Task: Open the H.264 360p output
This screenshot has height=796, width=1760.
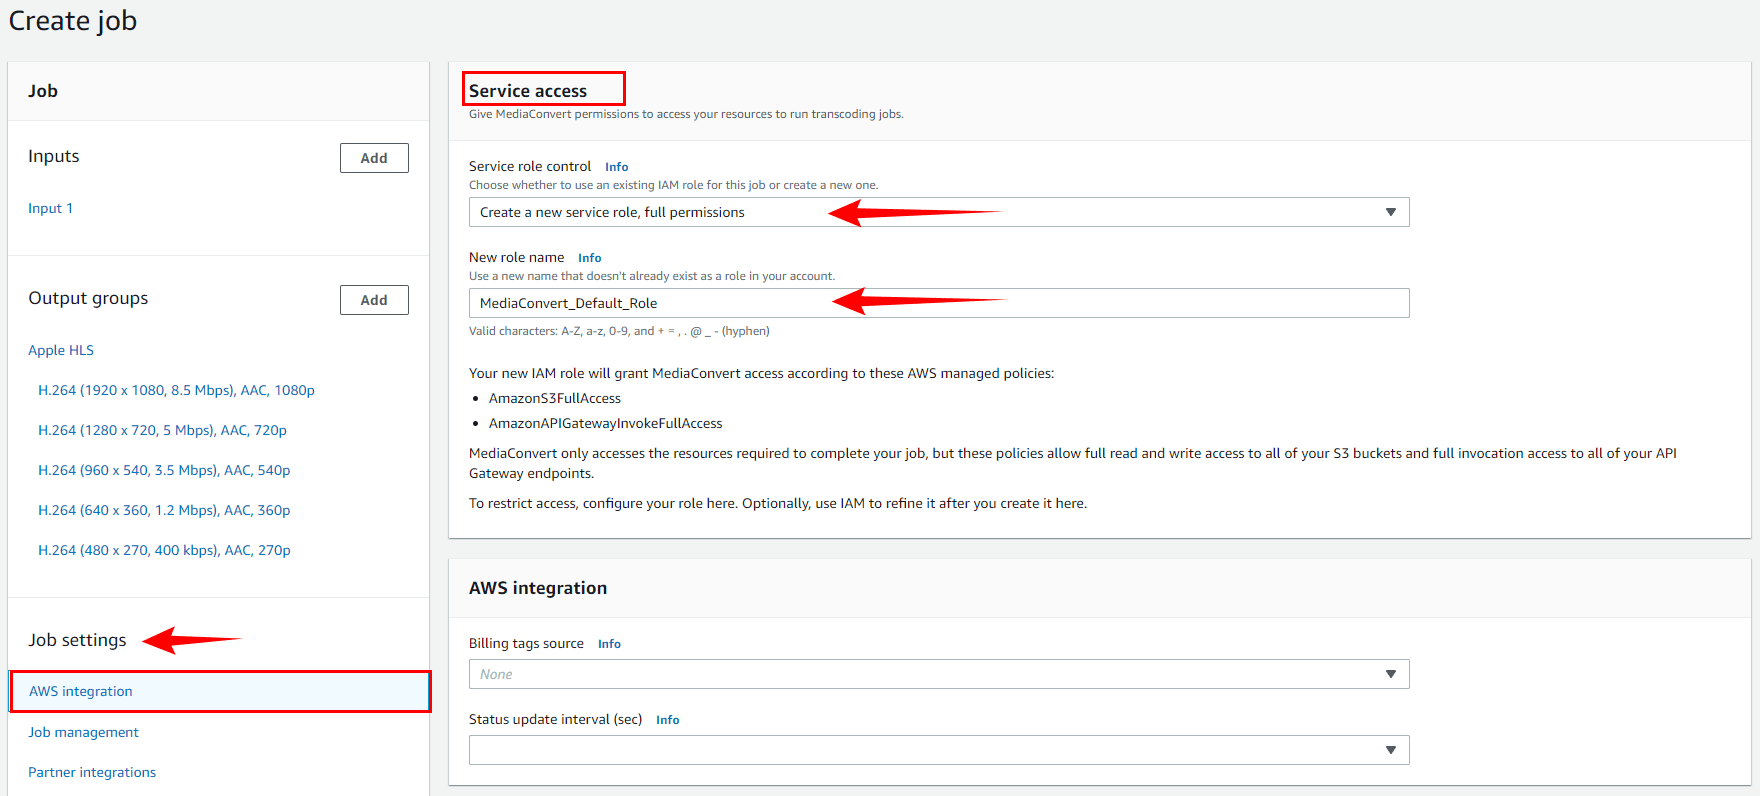Action: click(164, 510)
